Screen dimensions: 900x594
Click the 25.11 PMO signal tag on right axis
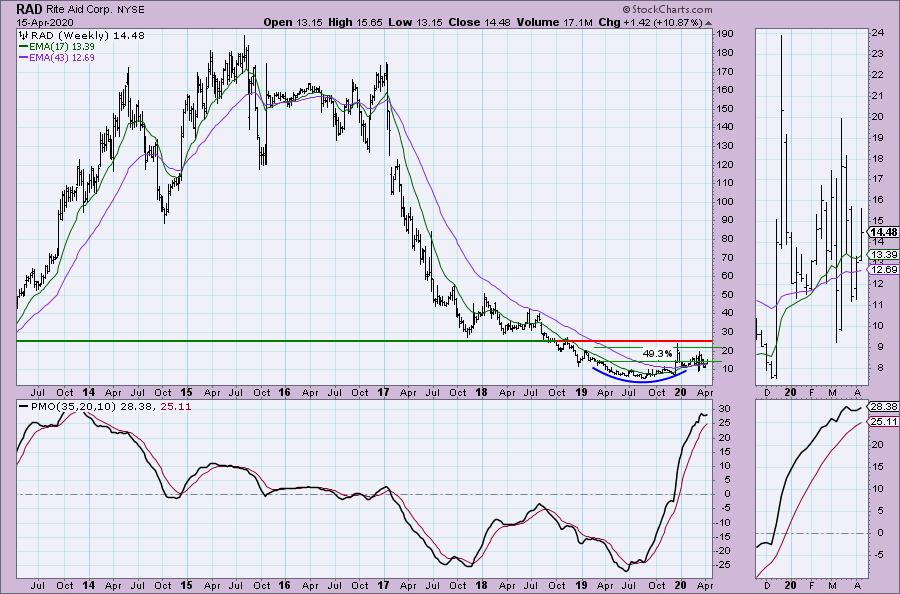click(883, 422)
